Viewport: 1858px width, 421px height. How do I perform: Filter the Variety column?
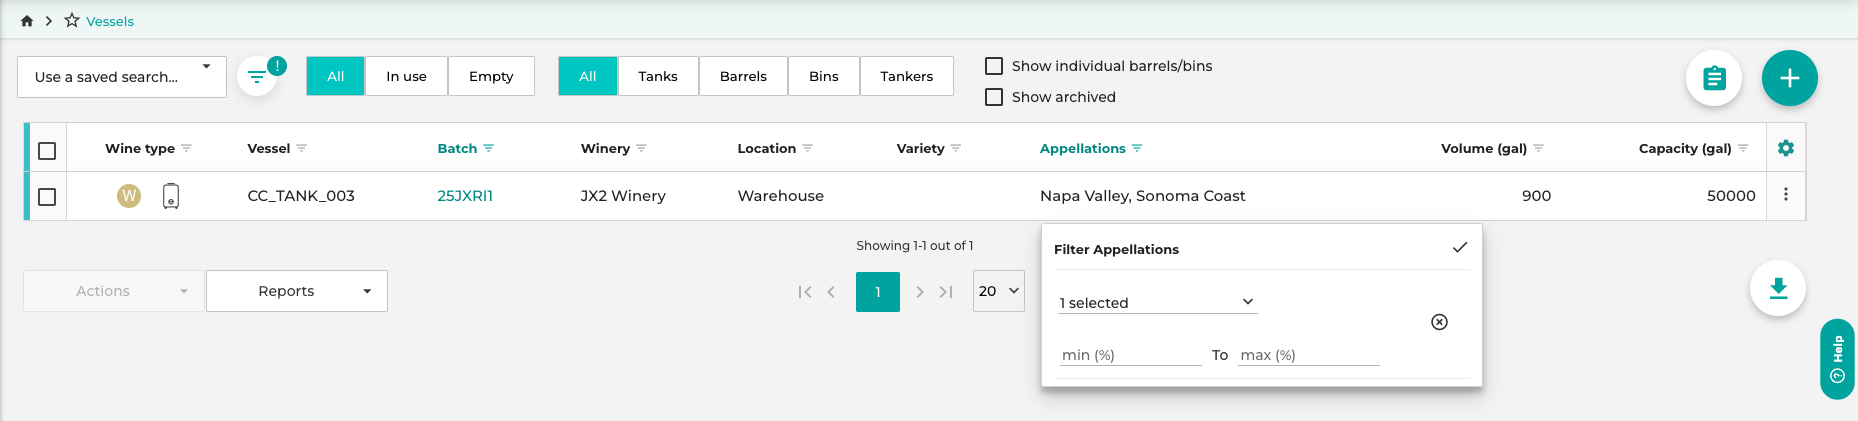[x=955, y=148]
